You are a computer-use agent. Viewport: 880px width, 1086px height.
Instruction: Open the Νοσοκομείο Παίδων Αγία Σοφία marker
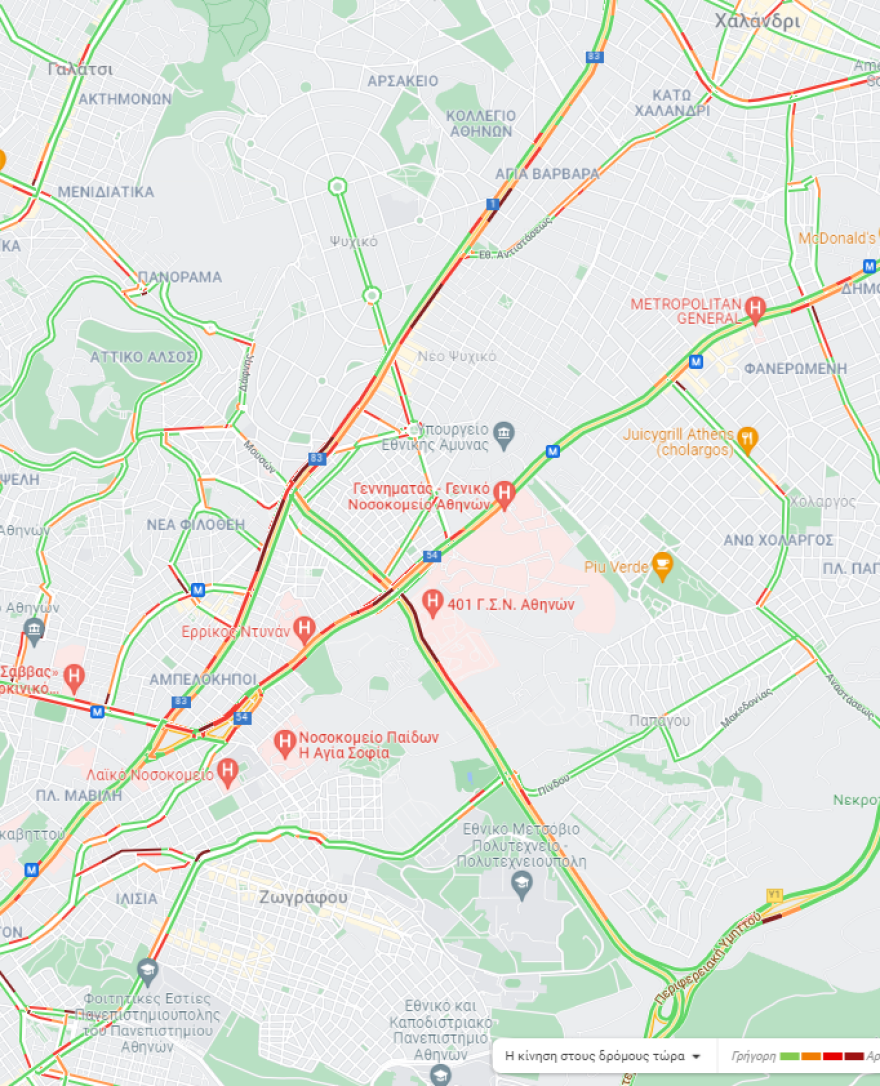tap(284, 744)
